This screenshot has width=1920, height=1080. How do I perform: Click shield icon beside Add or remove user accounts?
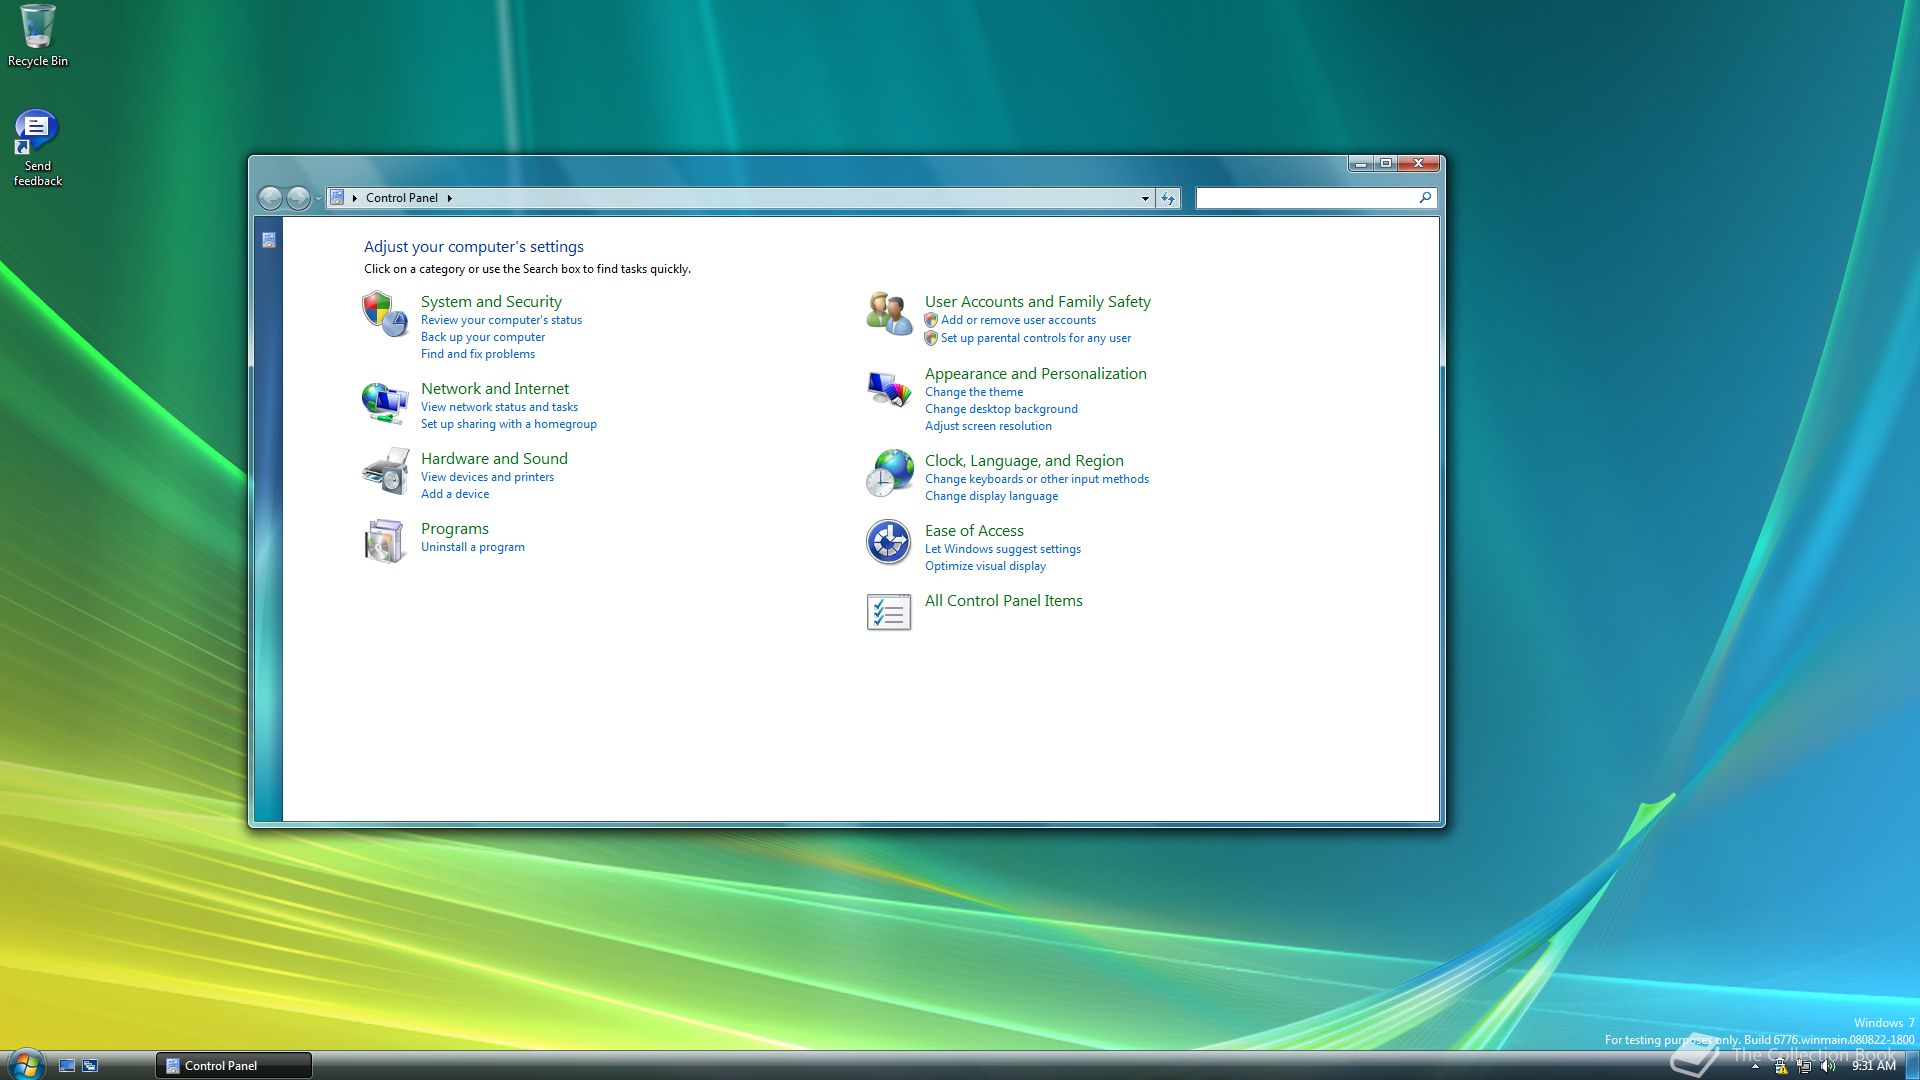pyautogui.click(x=931, y=320)
